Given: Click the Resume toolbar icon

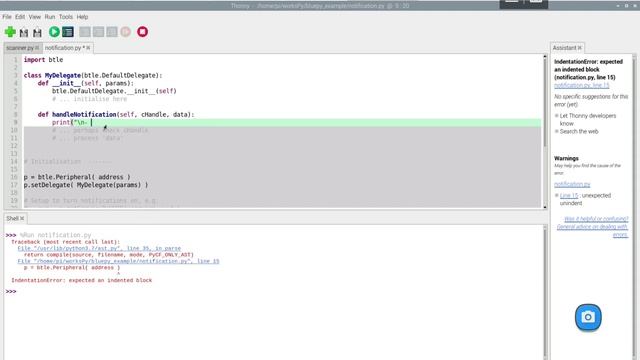Looking at the screenshot, I should click(x=126, y=32).
